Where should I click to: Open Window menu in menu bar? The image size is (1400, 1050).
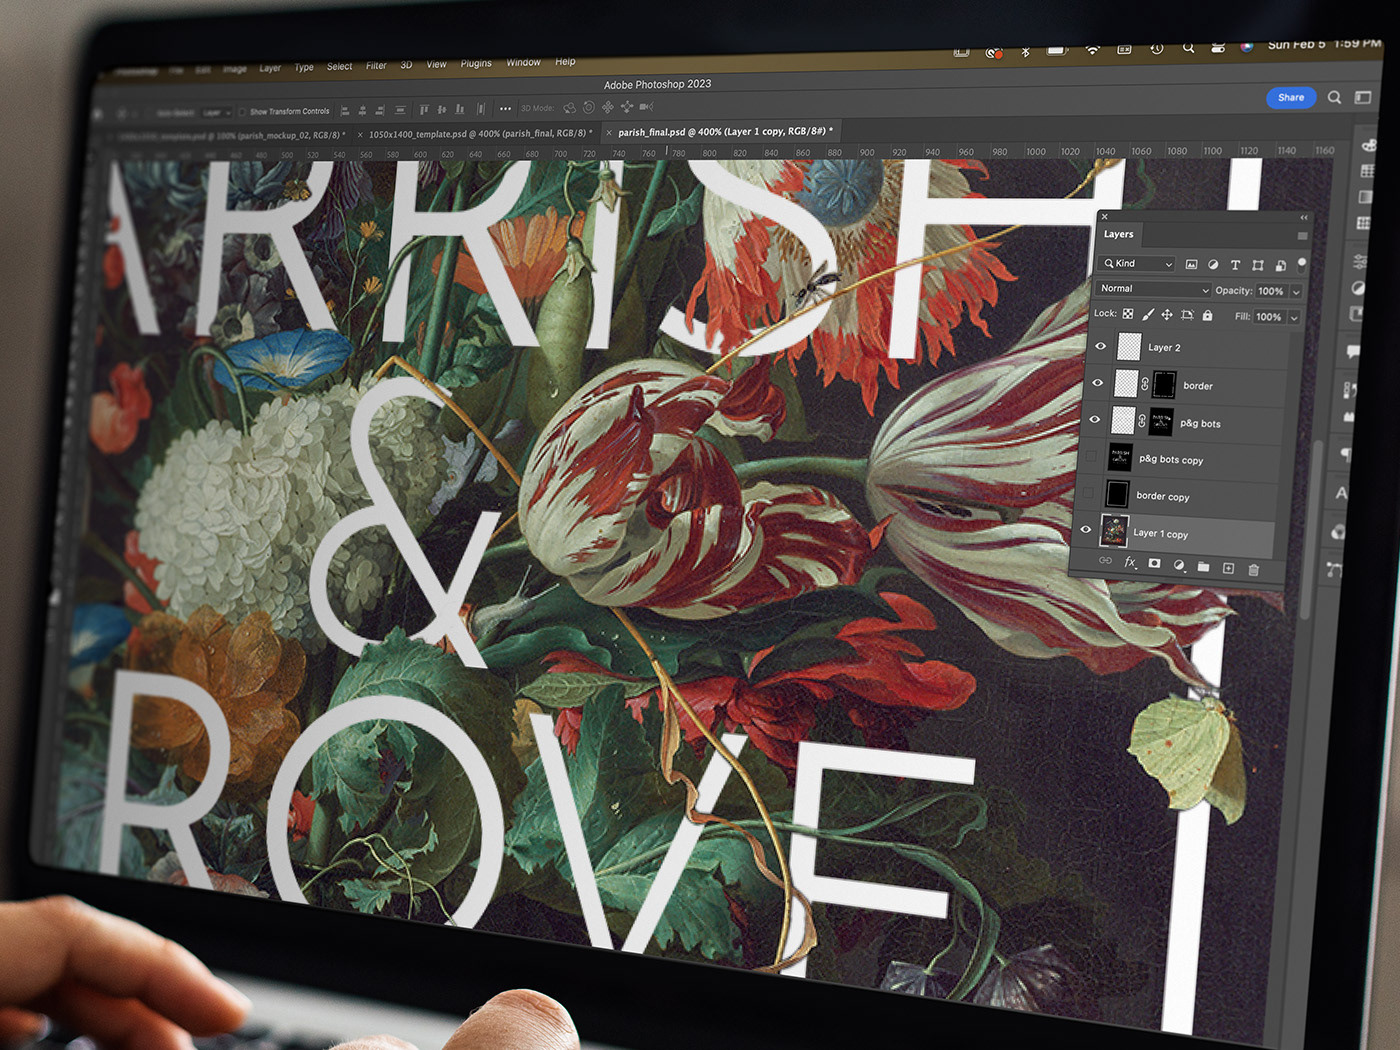click(x=523, y=62)
